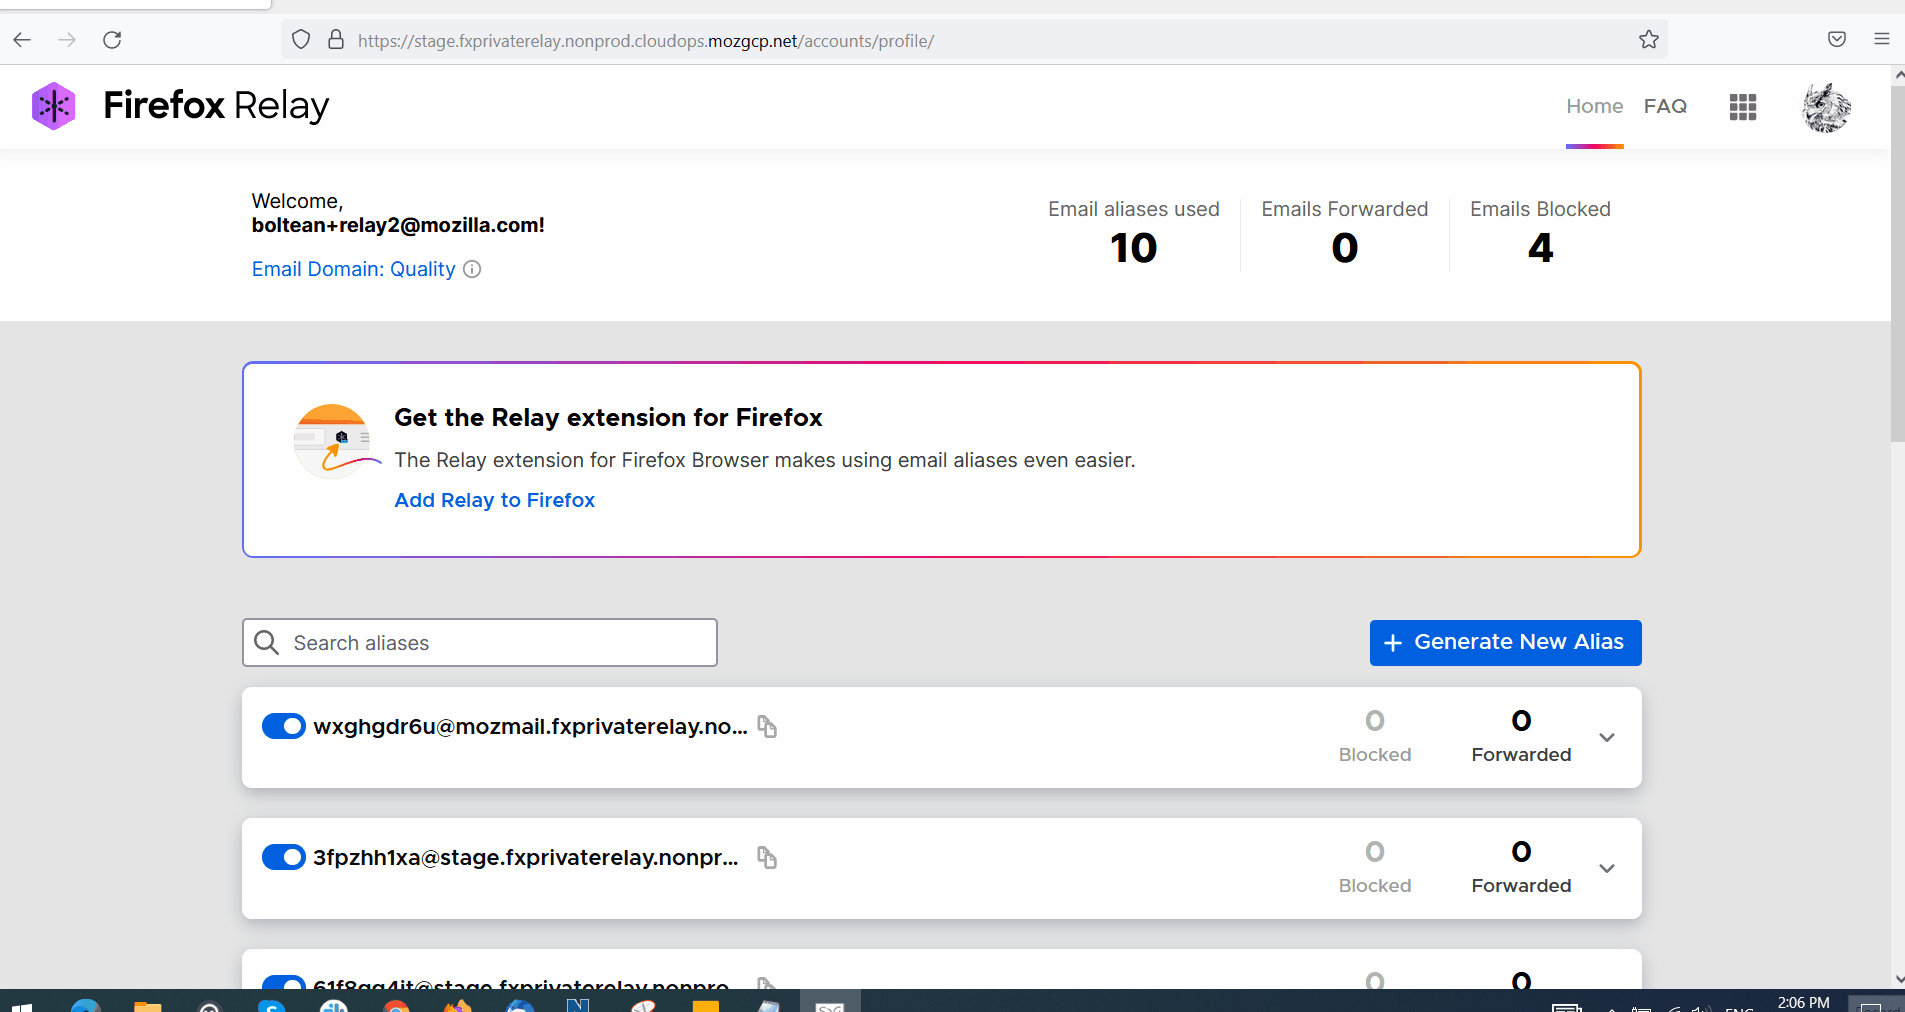Image resolution: width=1905 pixels, height=1012 pixels.
Task: Bookmark this page with the star icon
Action: [1649, 40]
